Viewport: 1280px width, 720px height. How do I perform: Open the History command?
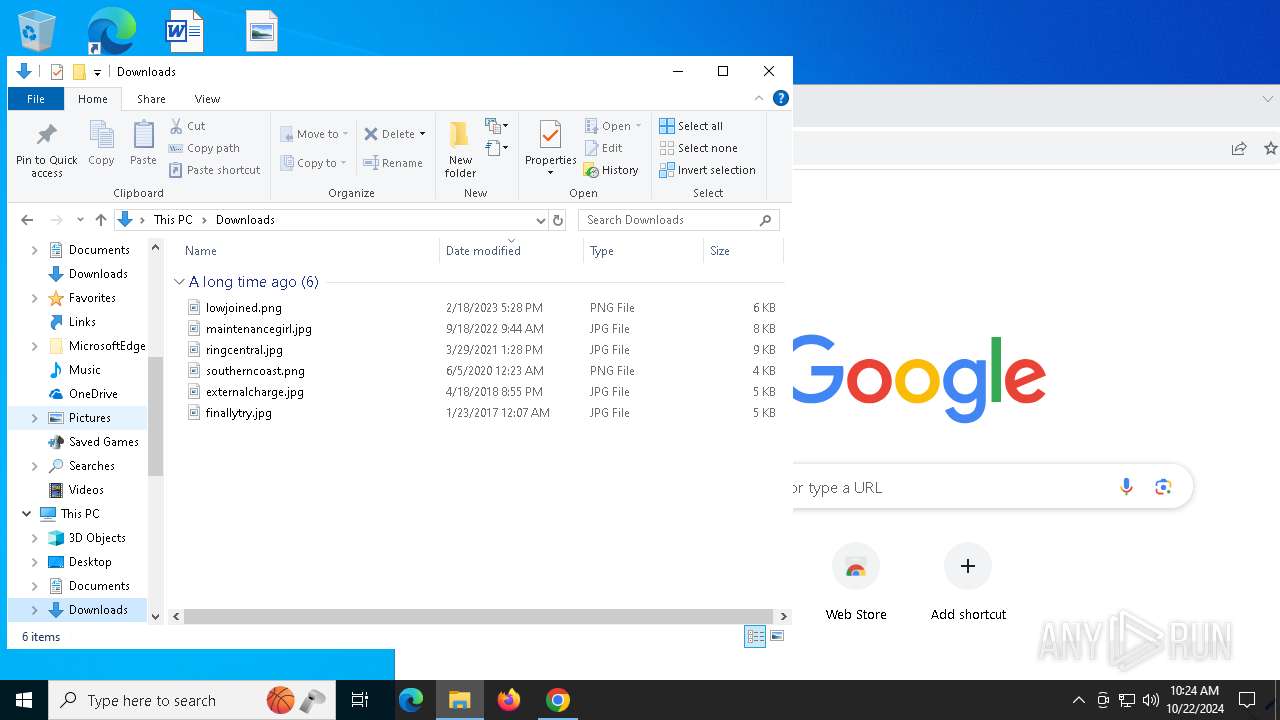click(611, 170)
